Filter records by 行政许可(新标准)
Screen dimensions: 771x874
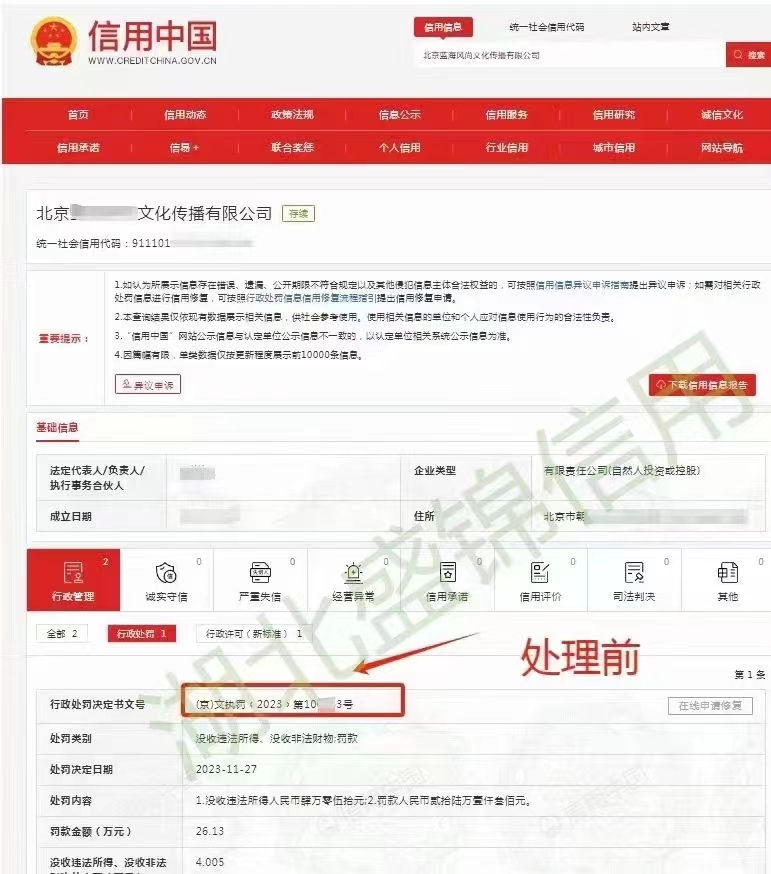click(253, 634)
